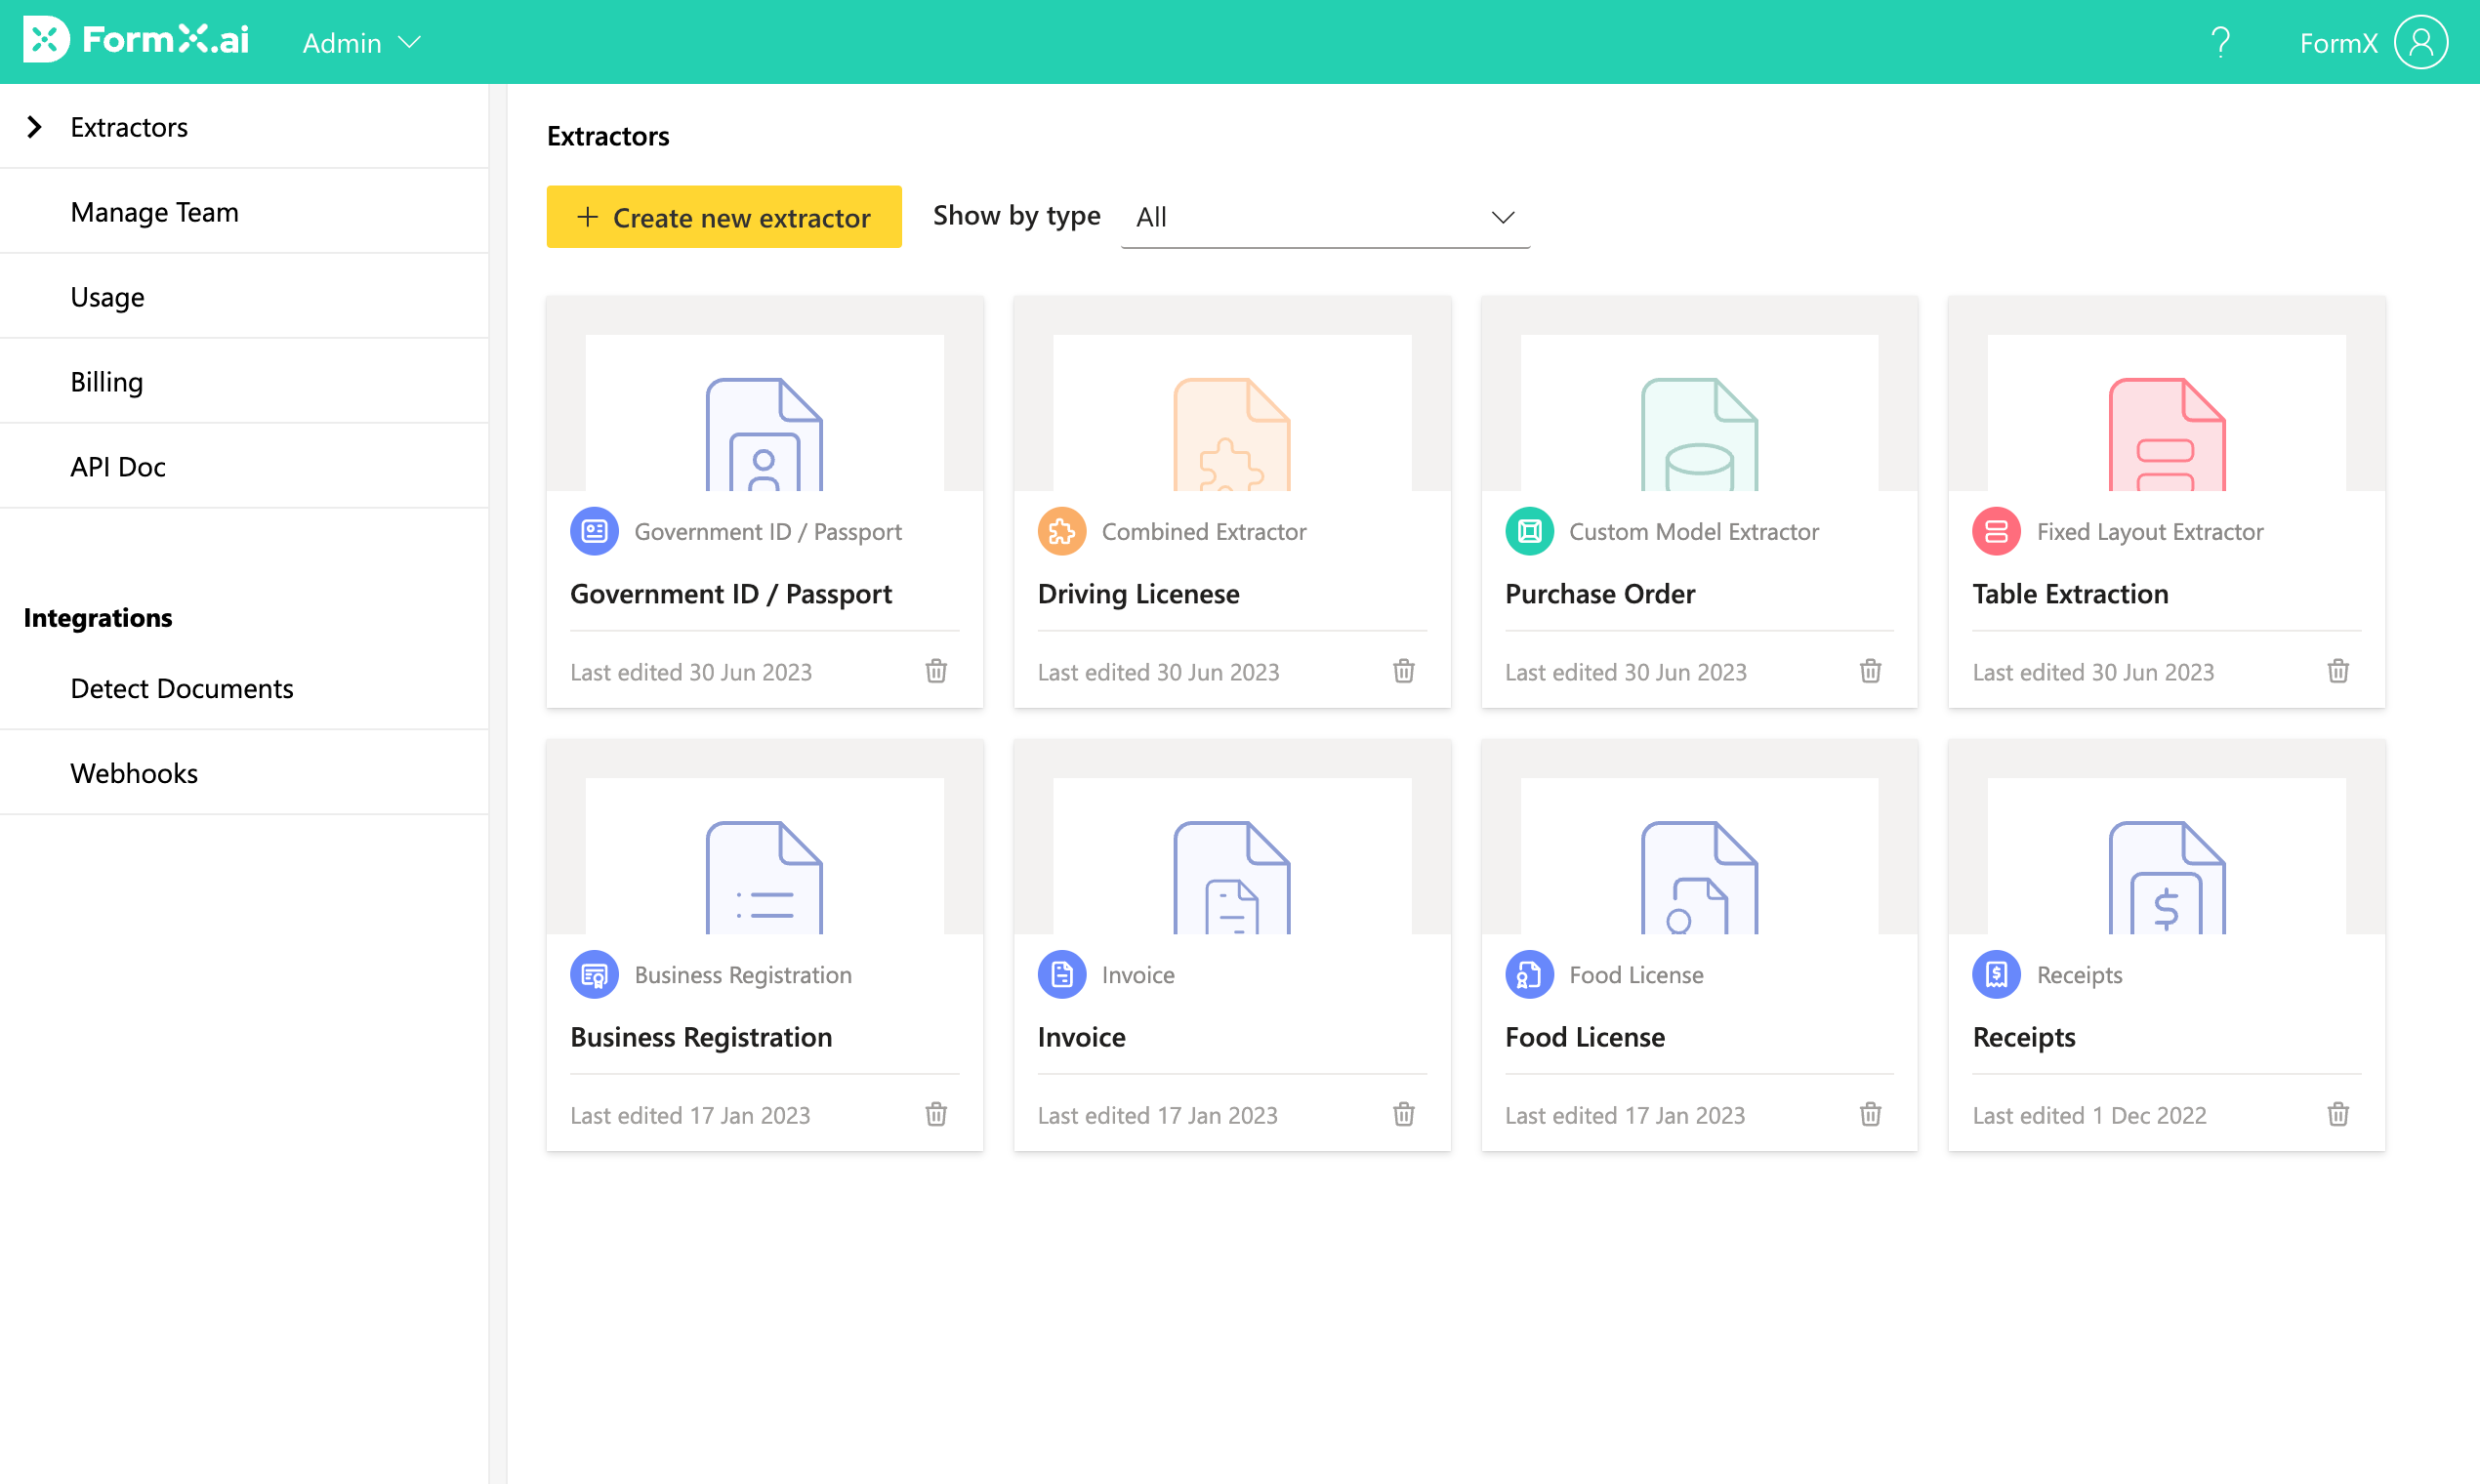Click trash icon on Receipts card

[x=2337, y=1114]
